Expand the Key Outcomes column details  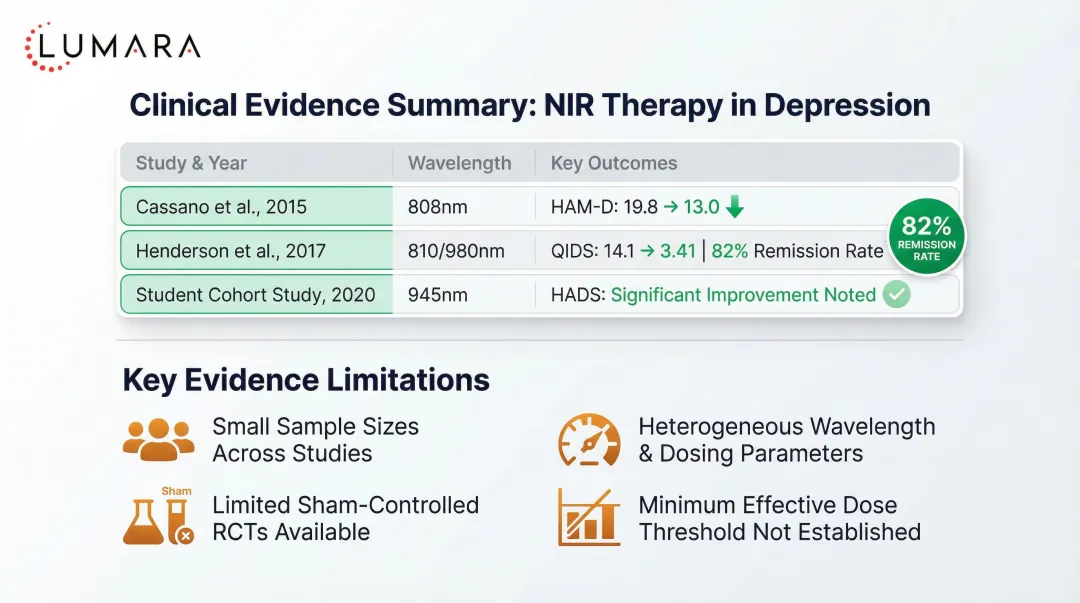click(612, 163)
